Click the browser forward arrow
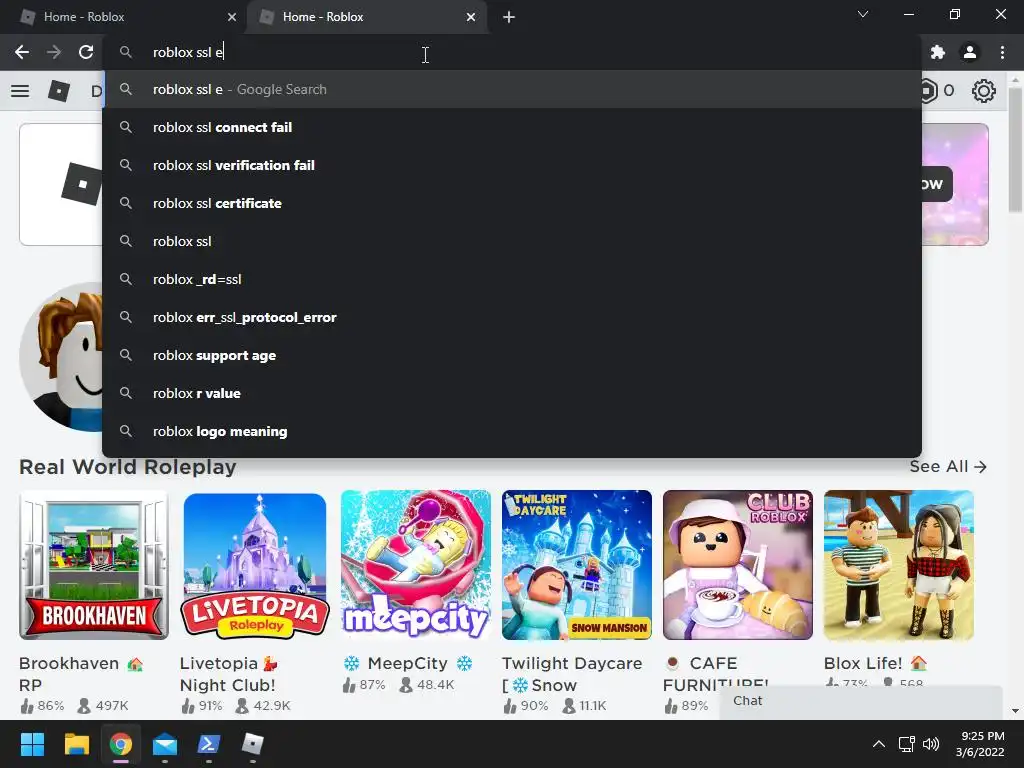Viewport: 1024px width, 768px height. point(54,52)
